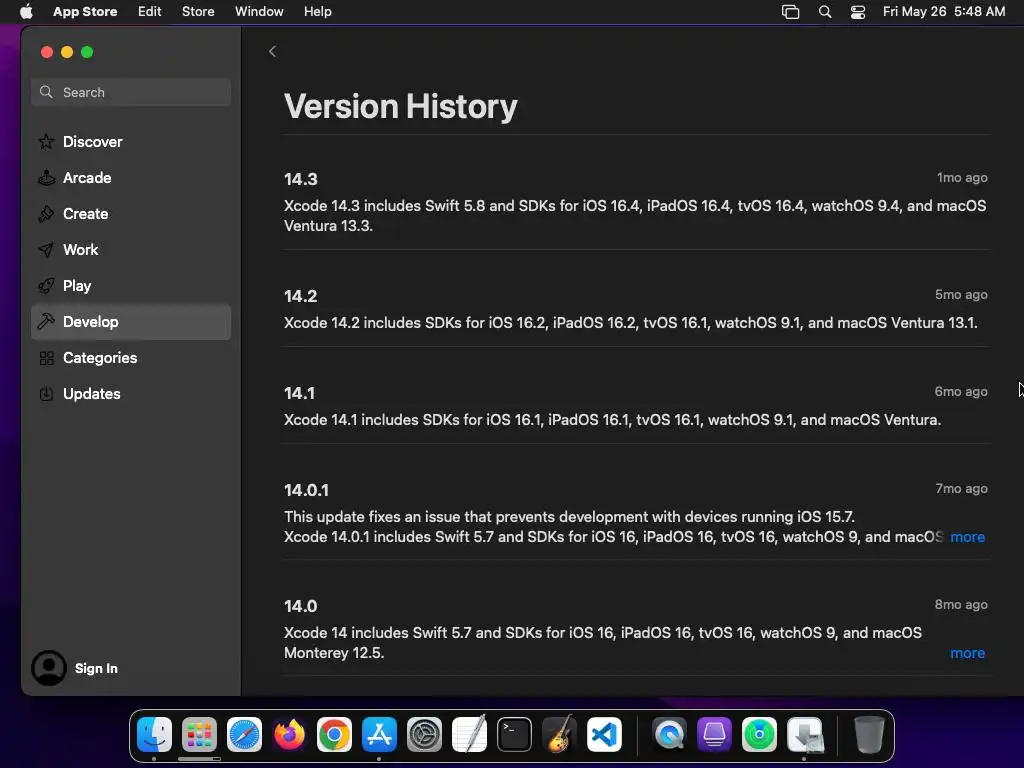Click the '5mo ago' date label
Screen dimensions: 1024x768
pos(961,295)
